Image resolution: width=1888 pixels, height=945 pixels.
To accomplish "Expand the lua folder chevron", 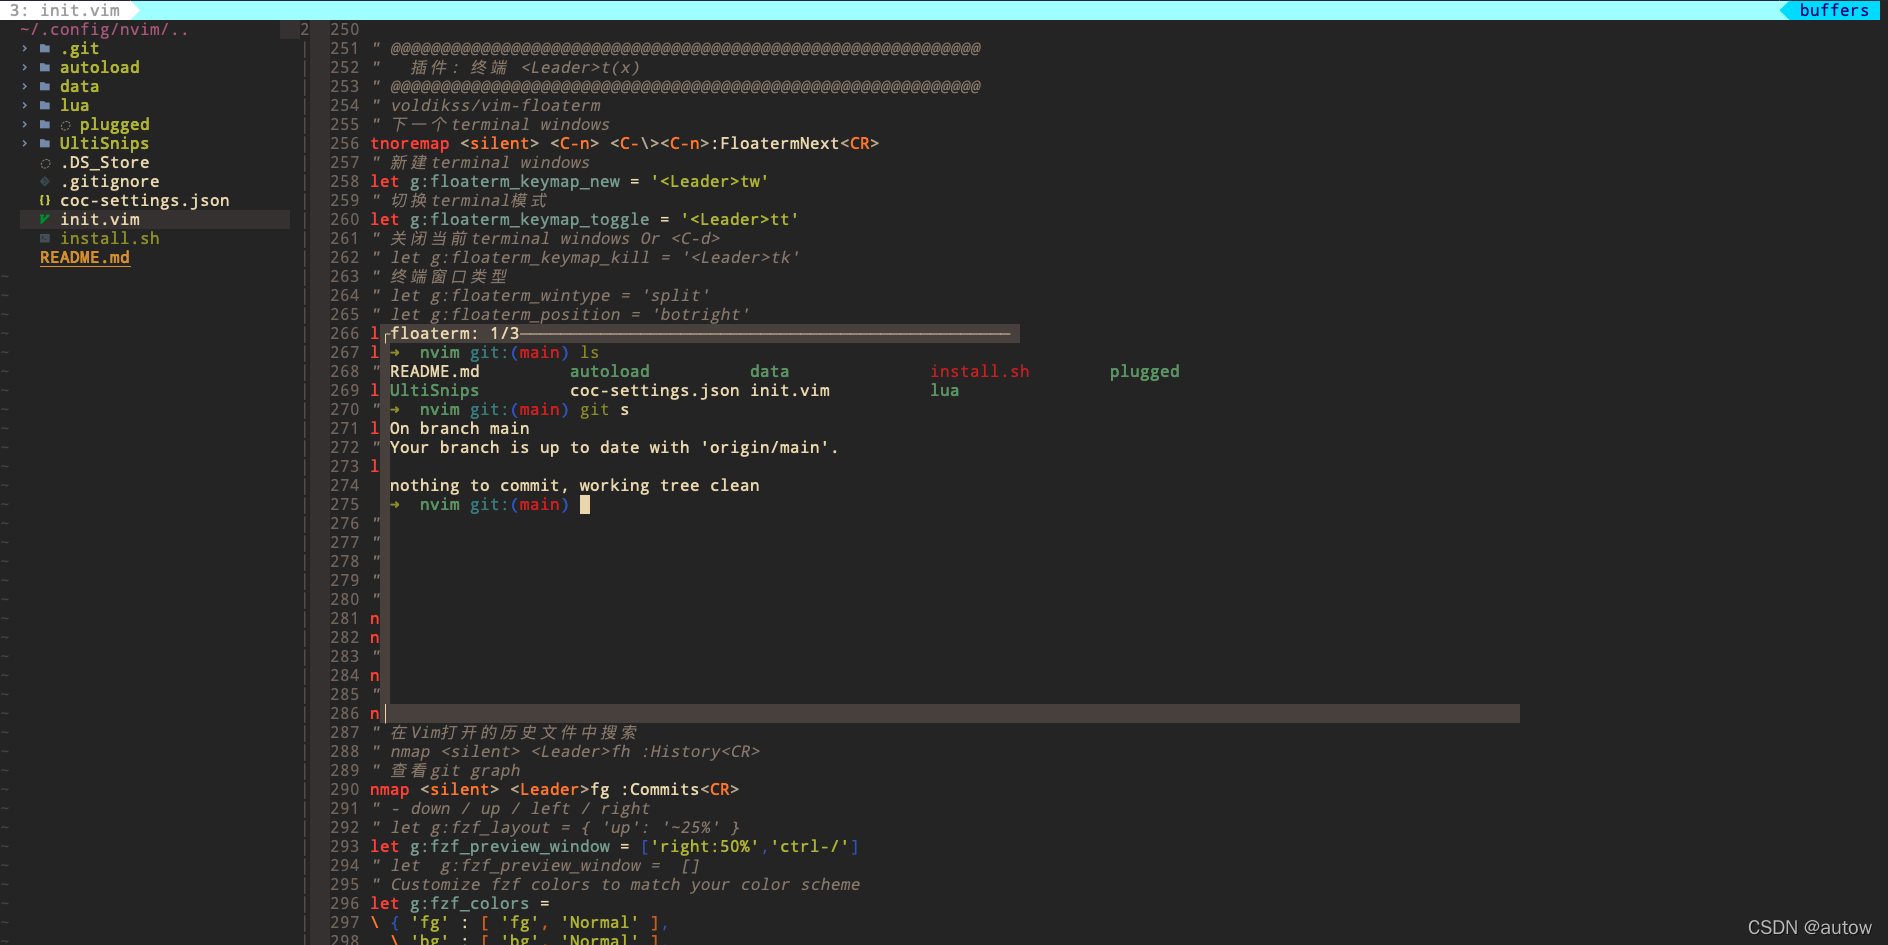I will click(x=25, y=106).
